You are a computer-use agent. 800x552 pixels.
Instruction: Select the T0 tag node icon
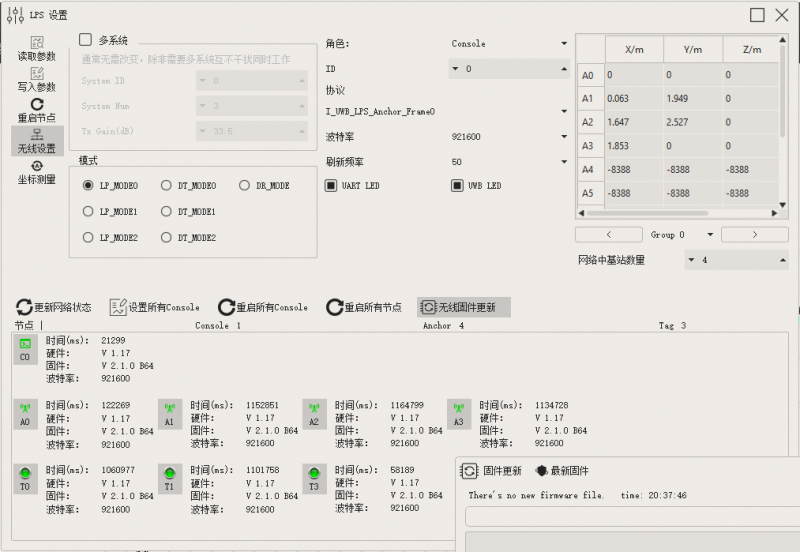[25, 479]
